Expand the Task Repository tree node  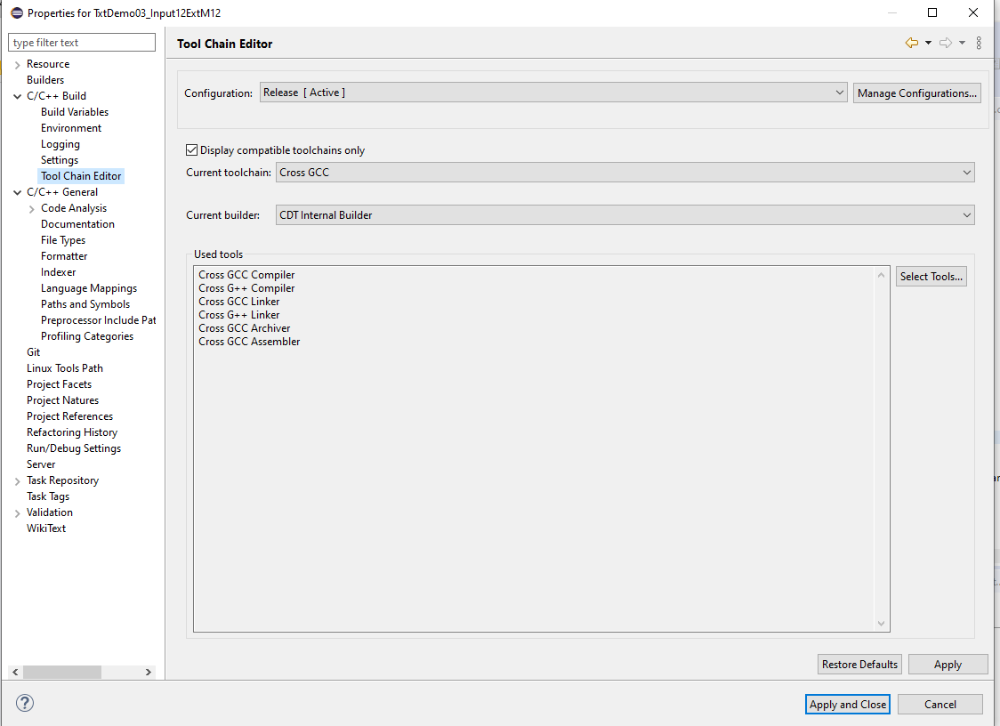pyautogui.click(x=17, y=480)
